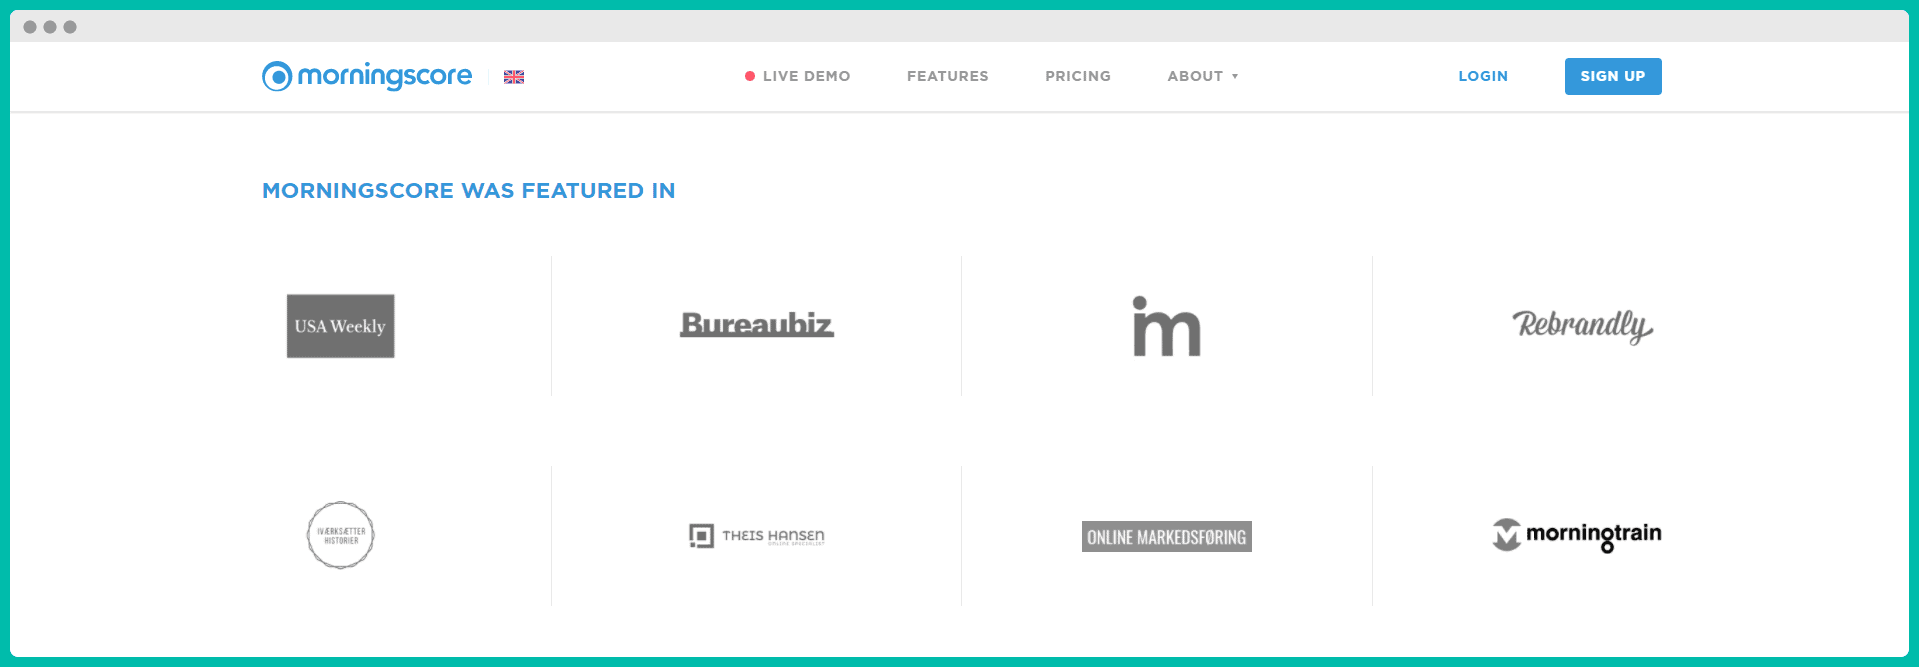Open the USA Weekly logo
This screenshot has height=667, width=1919.
[x=341, y=326]
